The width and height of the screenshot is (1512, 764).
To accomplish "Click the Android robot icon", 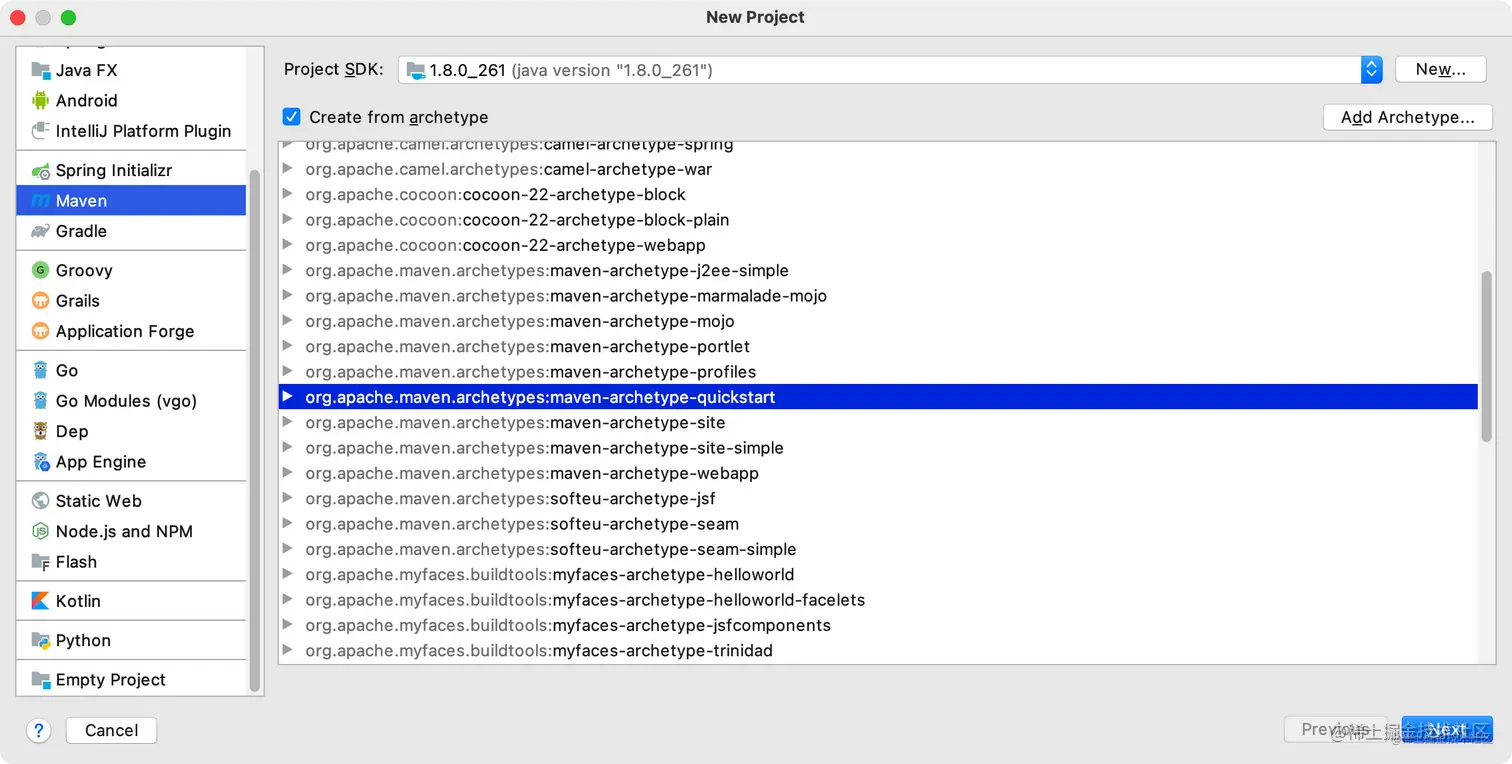I will click(x=40, y=100).
